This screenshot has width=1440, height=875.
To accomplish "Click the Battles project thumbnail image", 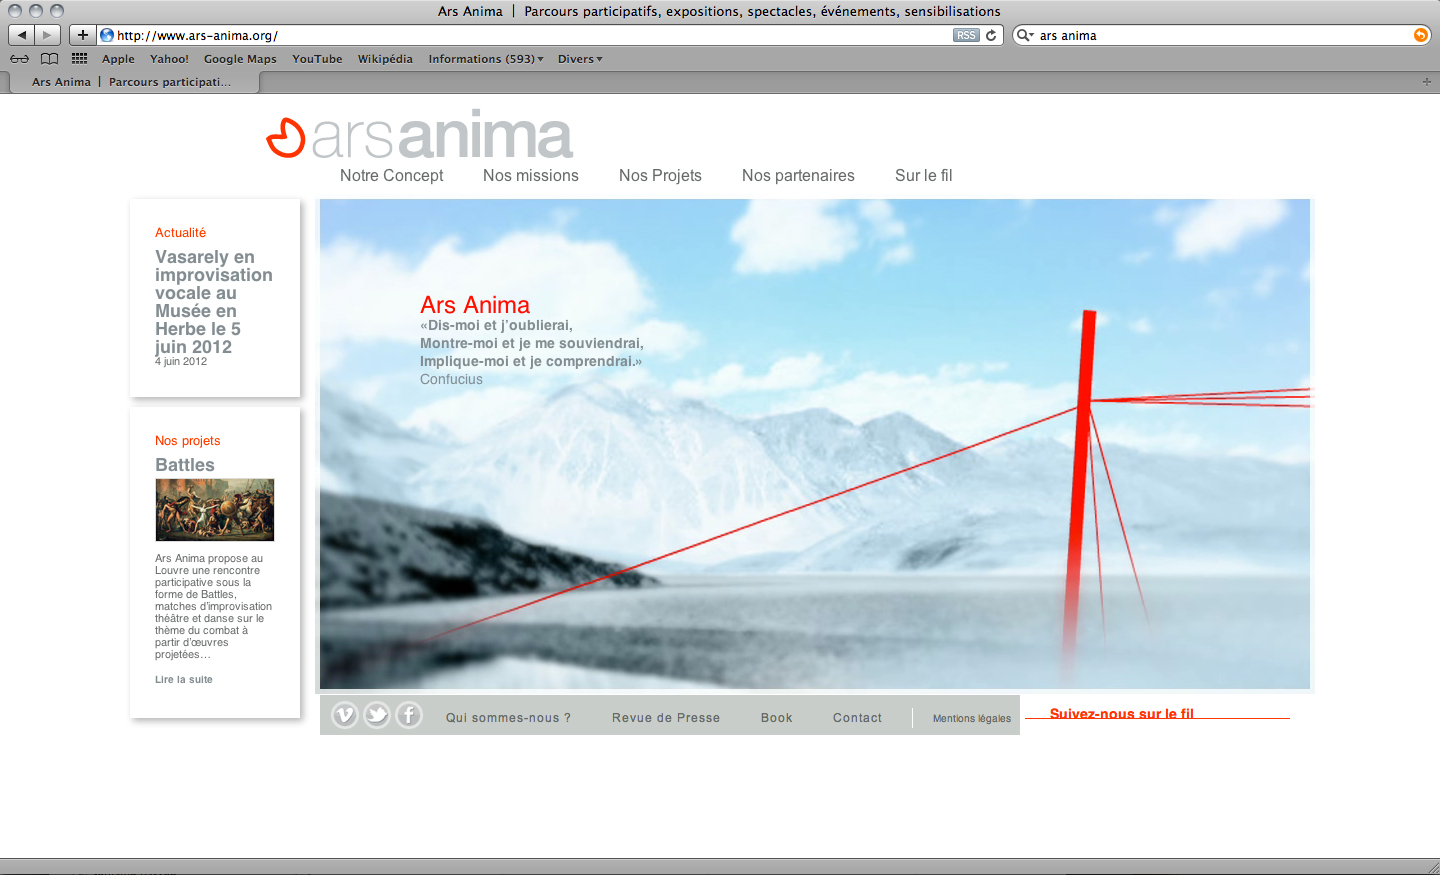I will pos(214,510).
